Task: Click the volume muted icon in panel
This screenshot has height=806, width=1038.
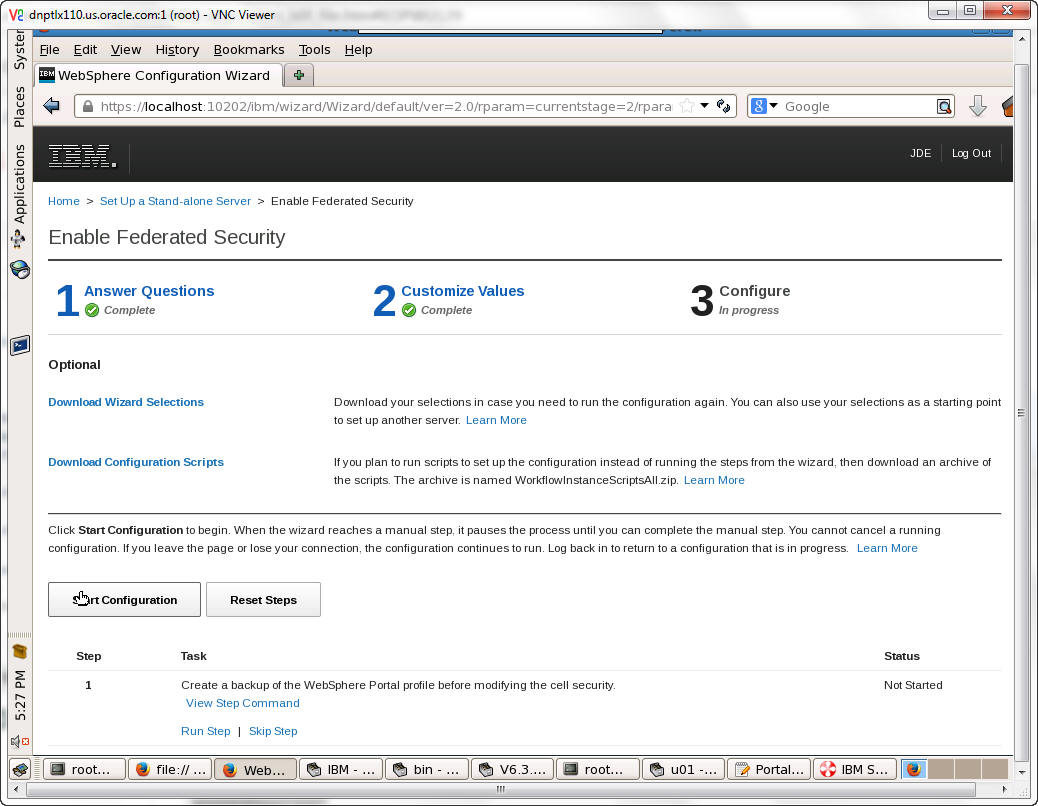Action: click(19, 742)
